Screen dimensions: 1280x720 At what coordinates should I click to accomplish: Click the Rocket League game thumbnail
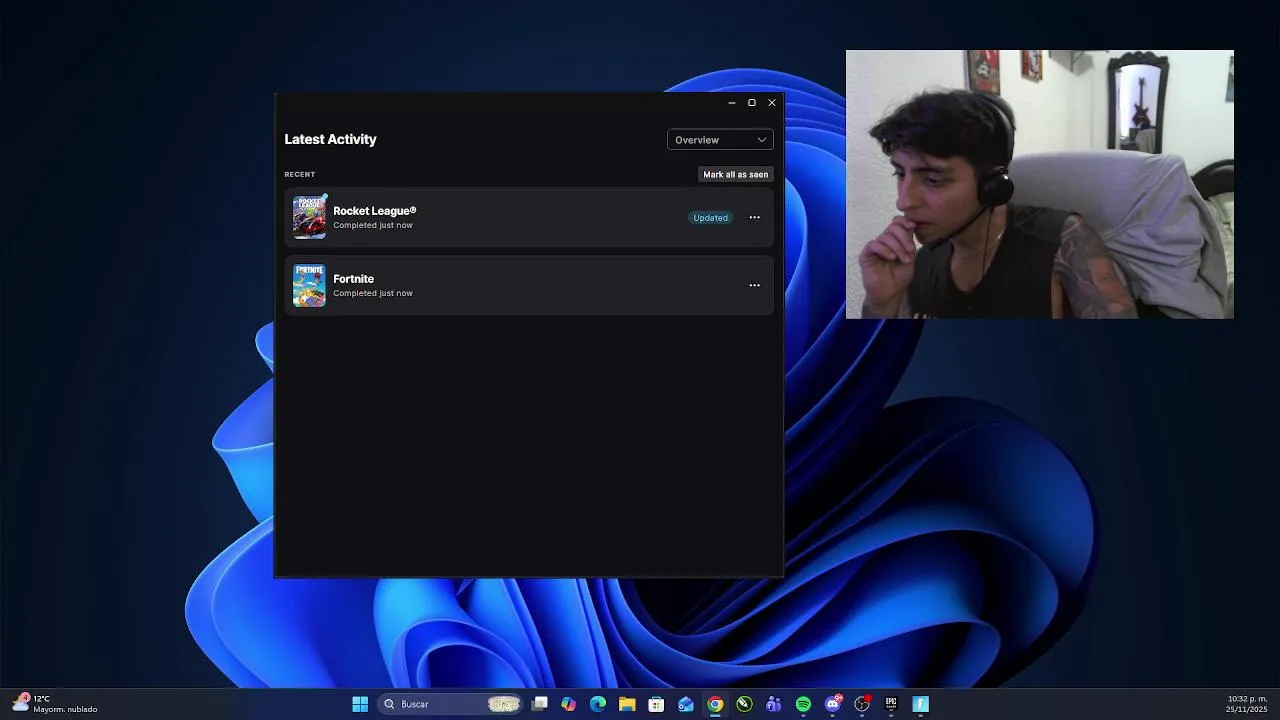[309, 217]
